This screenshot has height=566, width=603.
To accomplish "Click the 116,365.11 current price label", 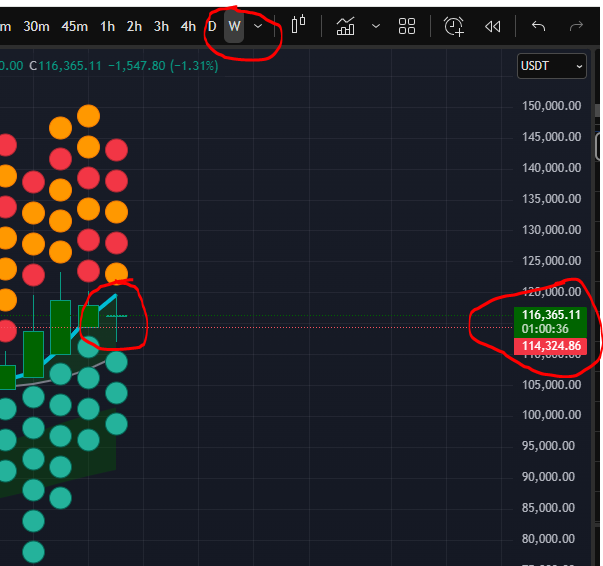I will [551, 315].
